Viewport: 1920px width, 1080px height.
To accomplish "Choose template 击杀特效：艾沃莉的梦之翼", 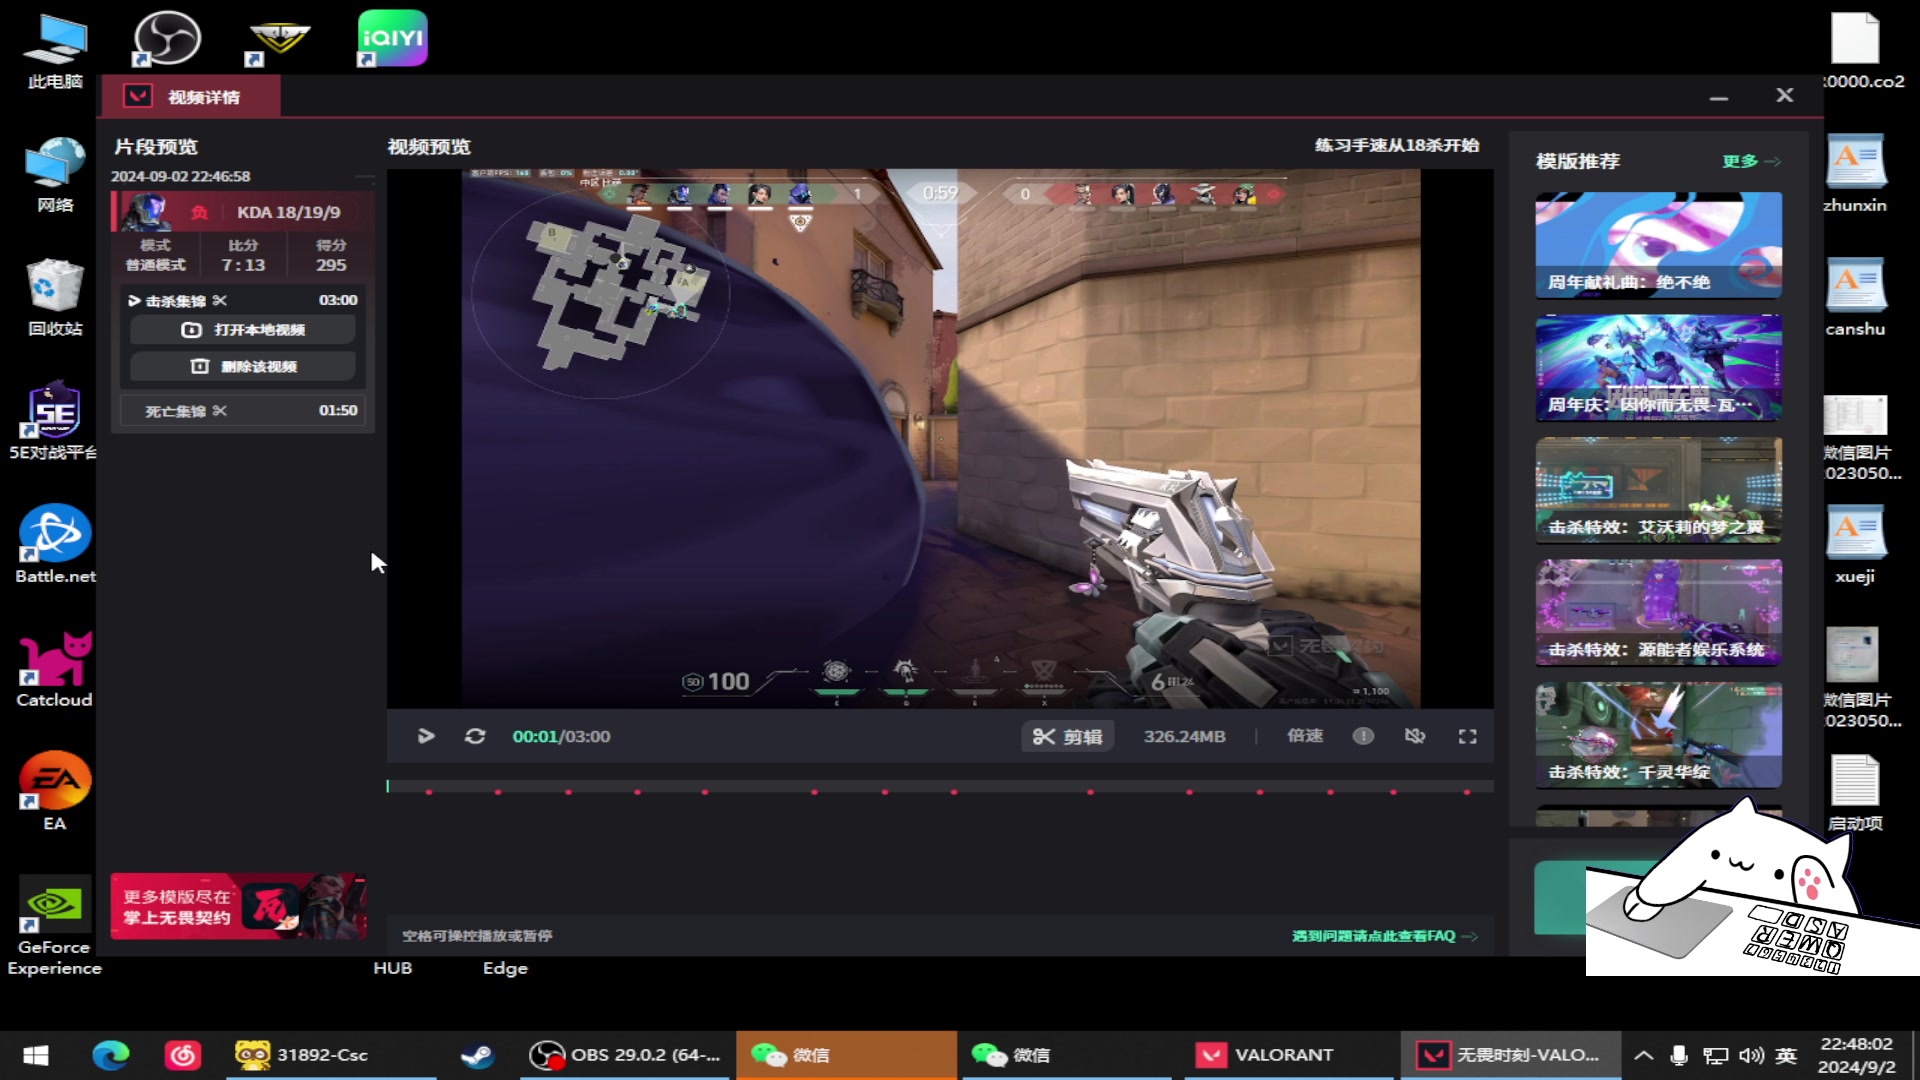I will click(x=1658, y=490).
